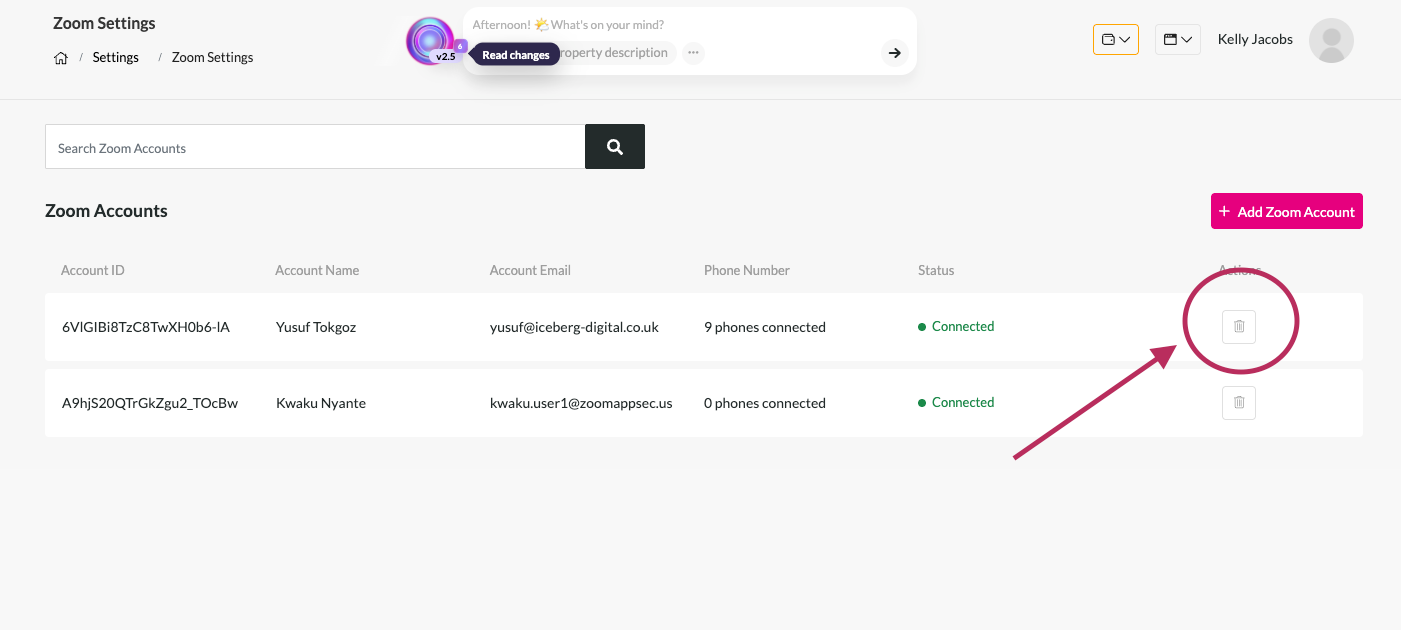This screenshot has height=630, width=1401.
Task: Open the AI assistant orb icon
Action: 430,41
